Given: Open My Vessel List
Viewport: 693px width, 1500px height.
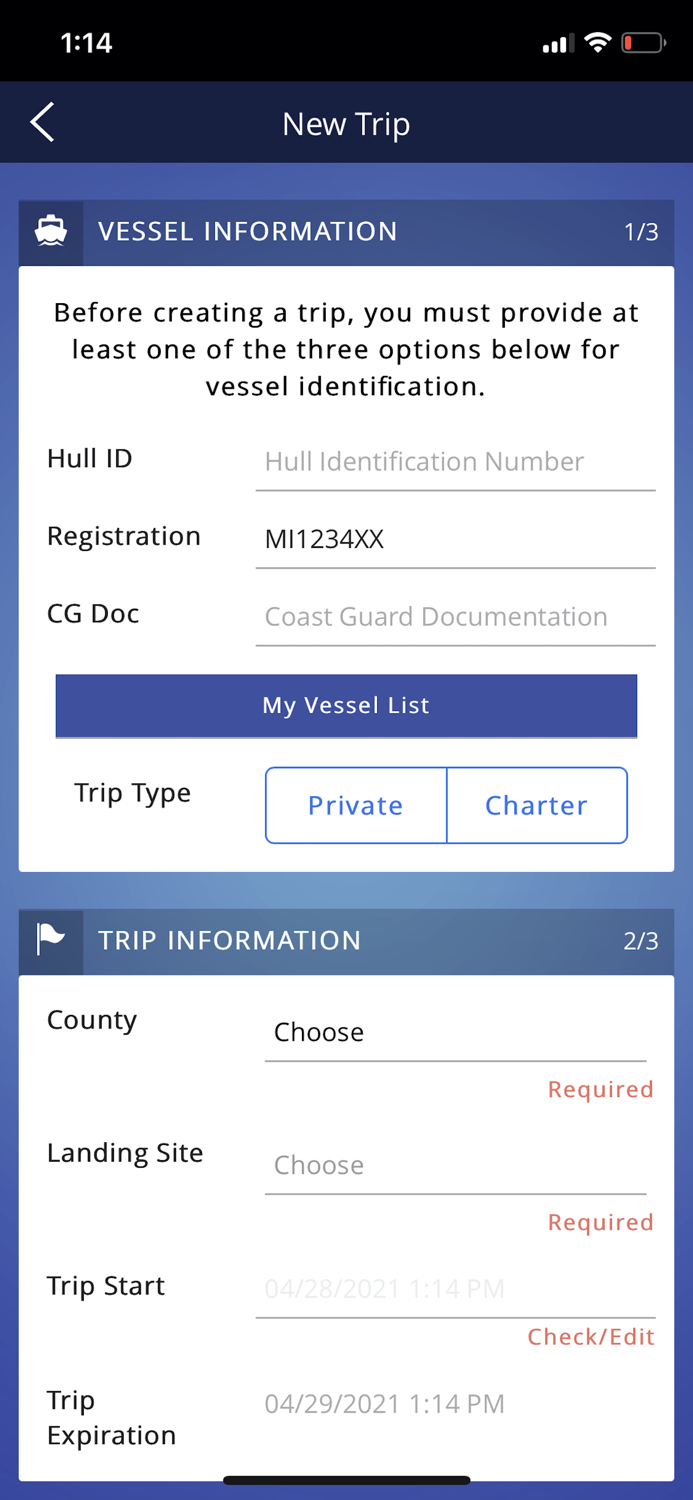Looking at the screenshot, I should click(x=346, y=706).
